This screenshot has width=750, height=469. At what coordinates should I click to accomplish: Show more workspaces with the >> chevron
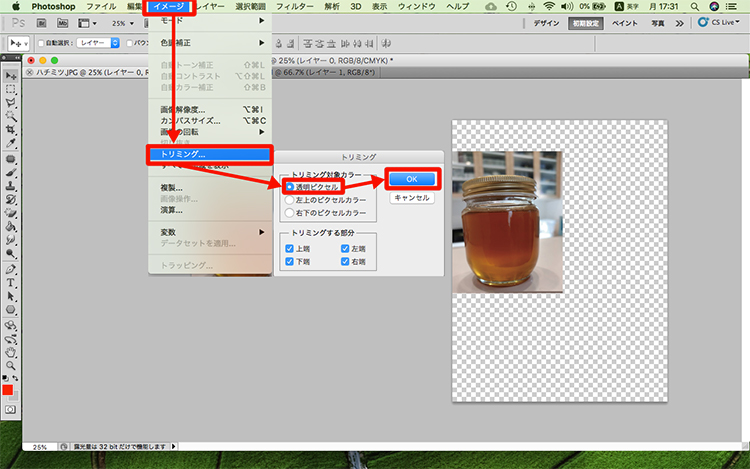coord(679,23)
